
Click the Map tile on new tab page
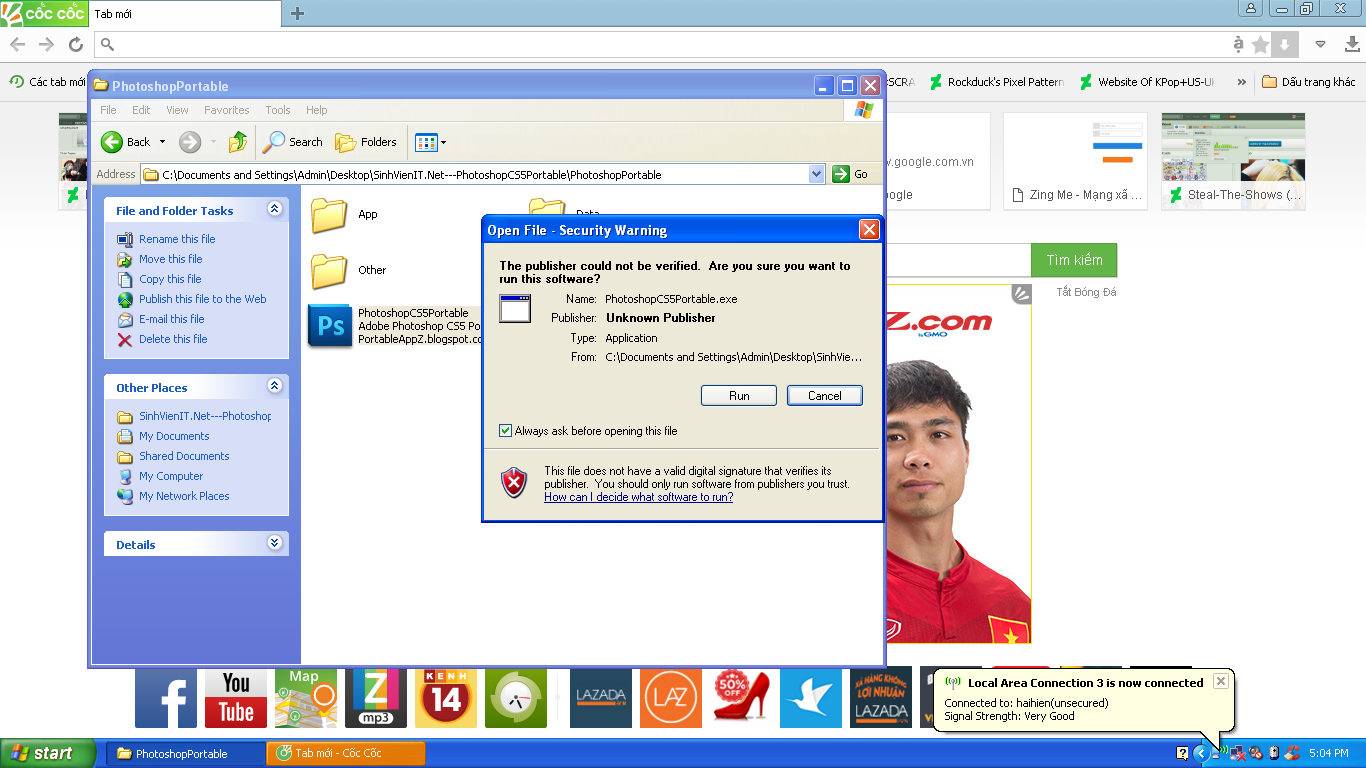pyautogui.click(x=306, y=697)
